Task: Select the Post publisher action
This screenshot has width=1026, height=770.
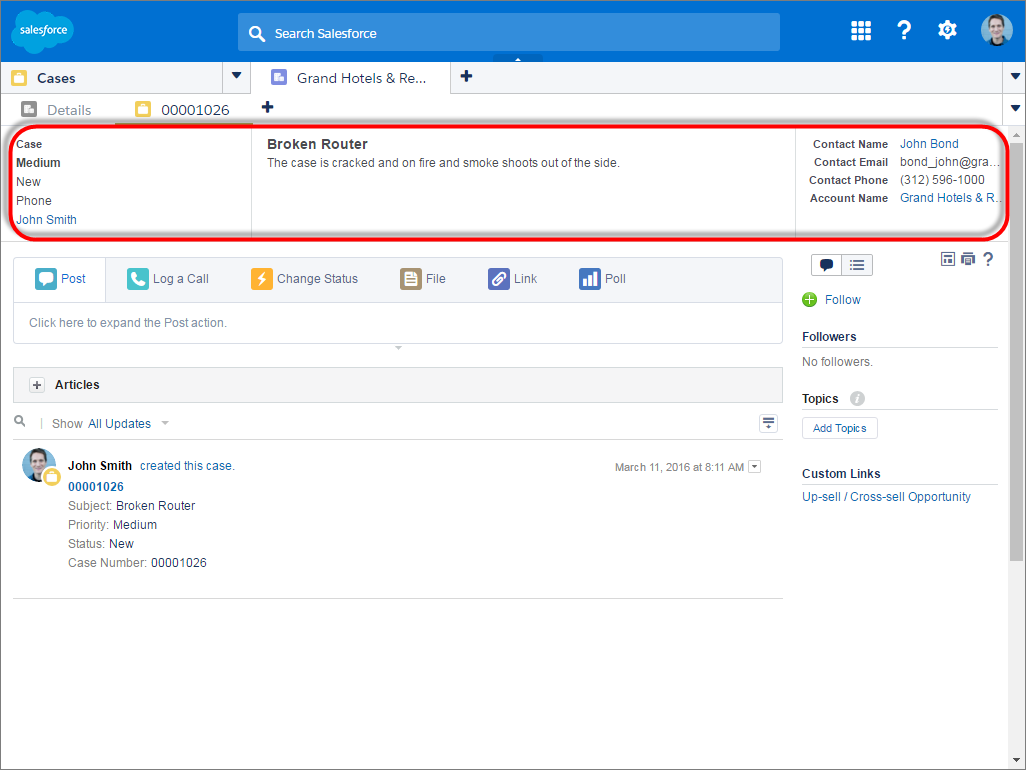Action: tap(60, 279)
